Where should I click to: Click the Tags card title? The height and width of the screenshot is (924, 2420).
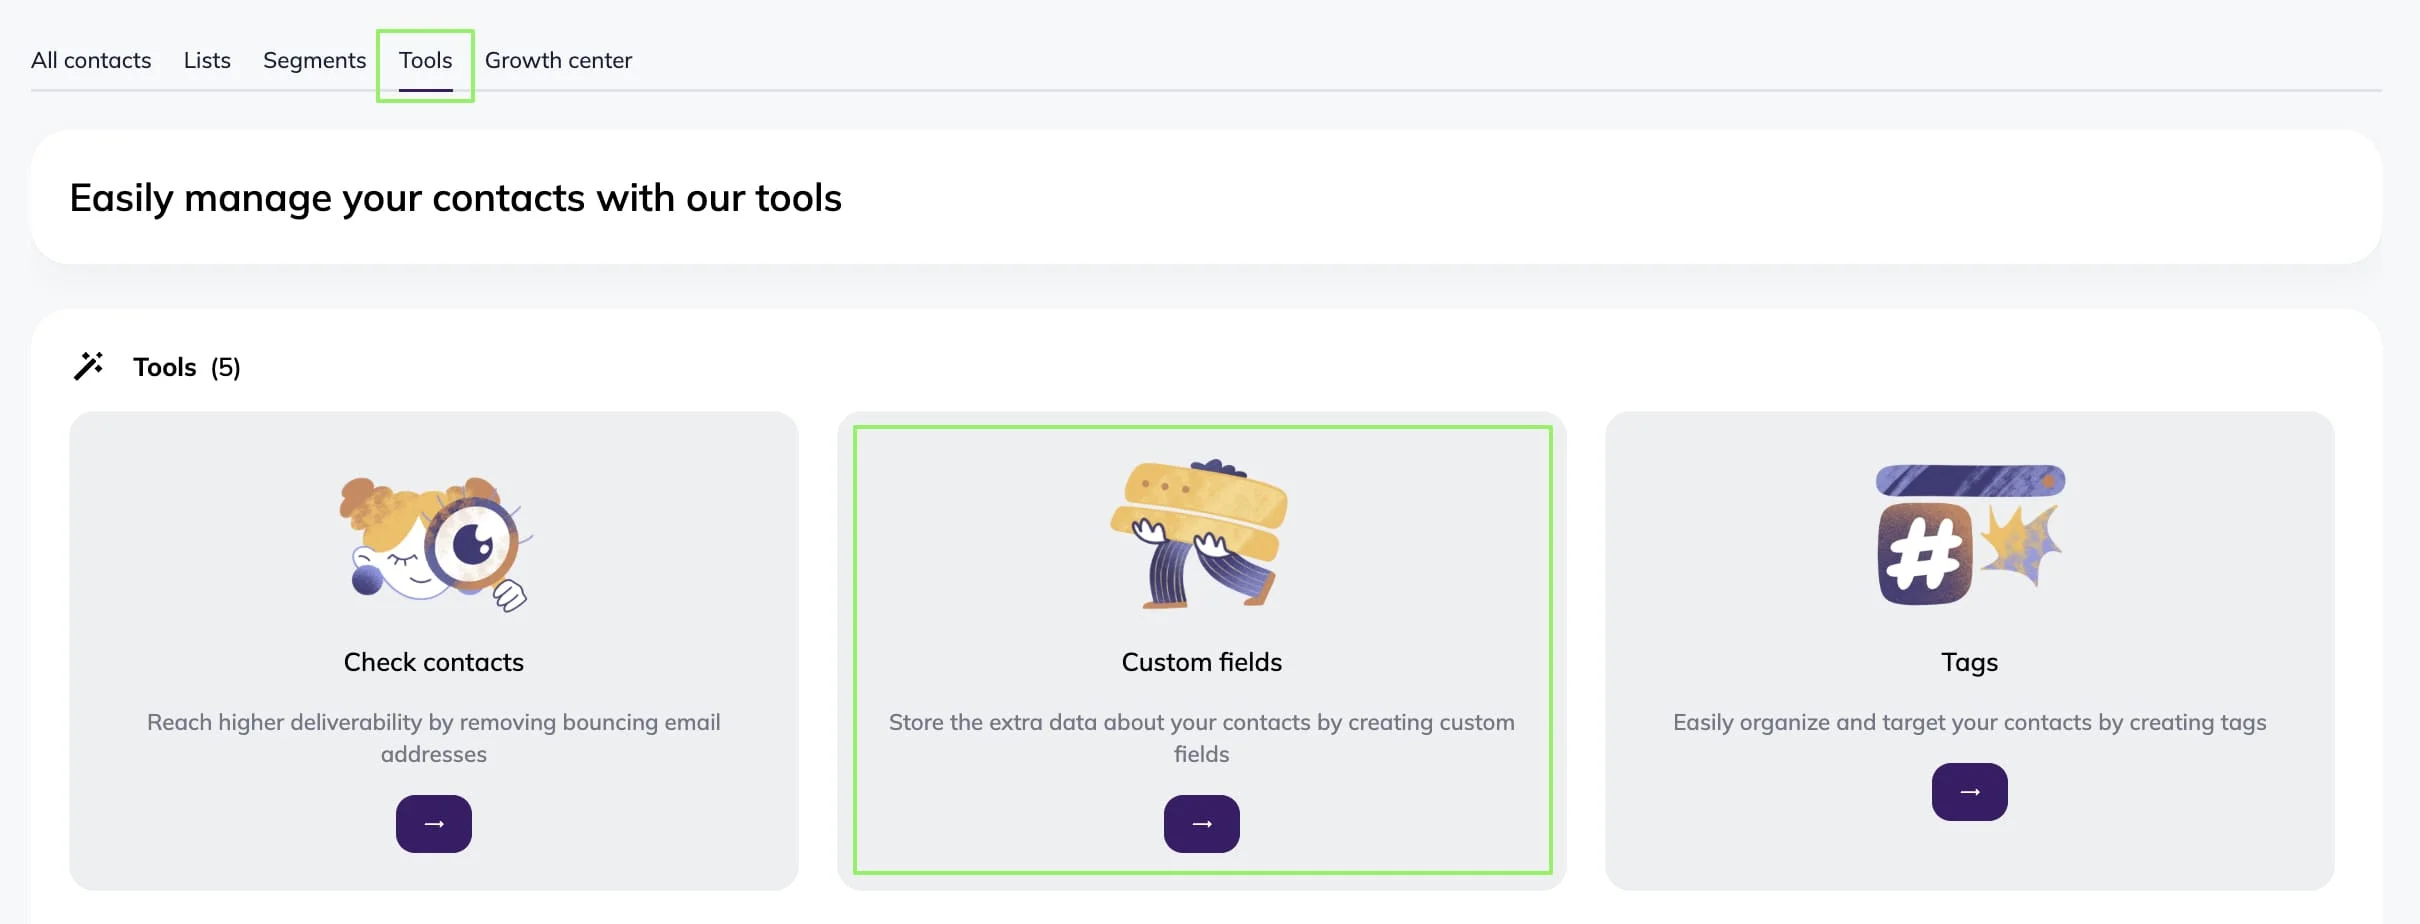pos(1969,661)
